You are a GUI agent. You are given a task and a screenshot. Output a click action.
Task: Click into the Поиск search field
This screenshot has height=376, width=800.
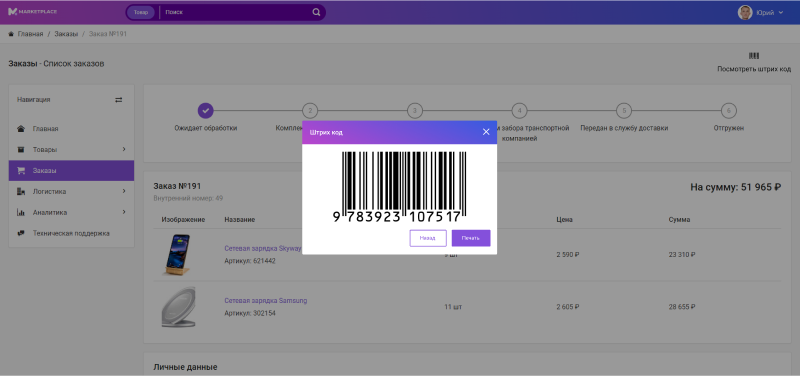237,12
